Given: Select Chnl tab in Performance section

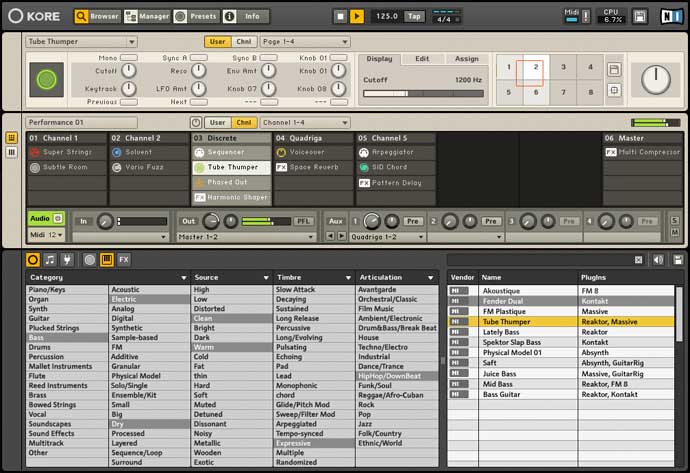Looking at the screenshot, I should (244, 122).
